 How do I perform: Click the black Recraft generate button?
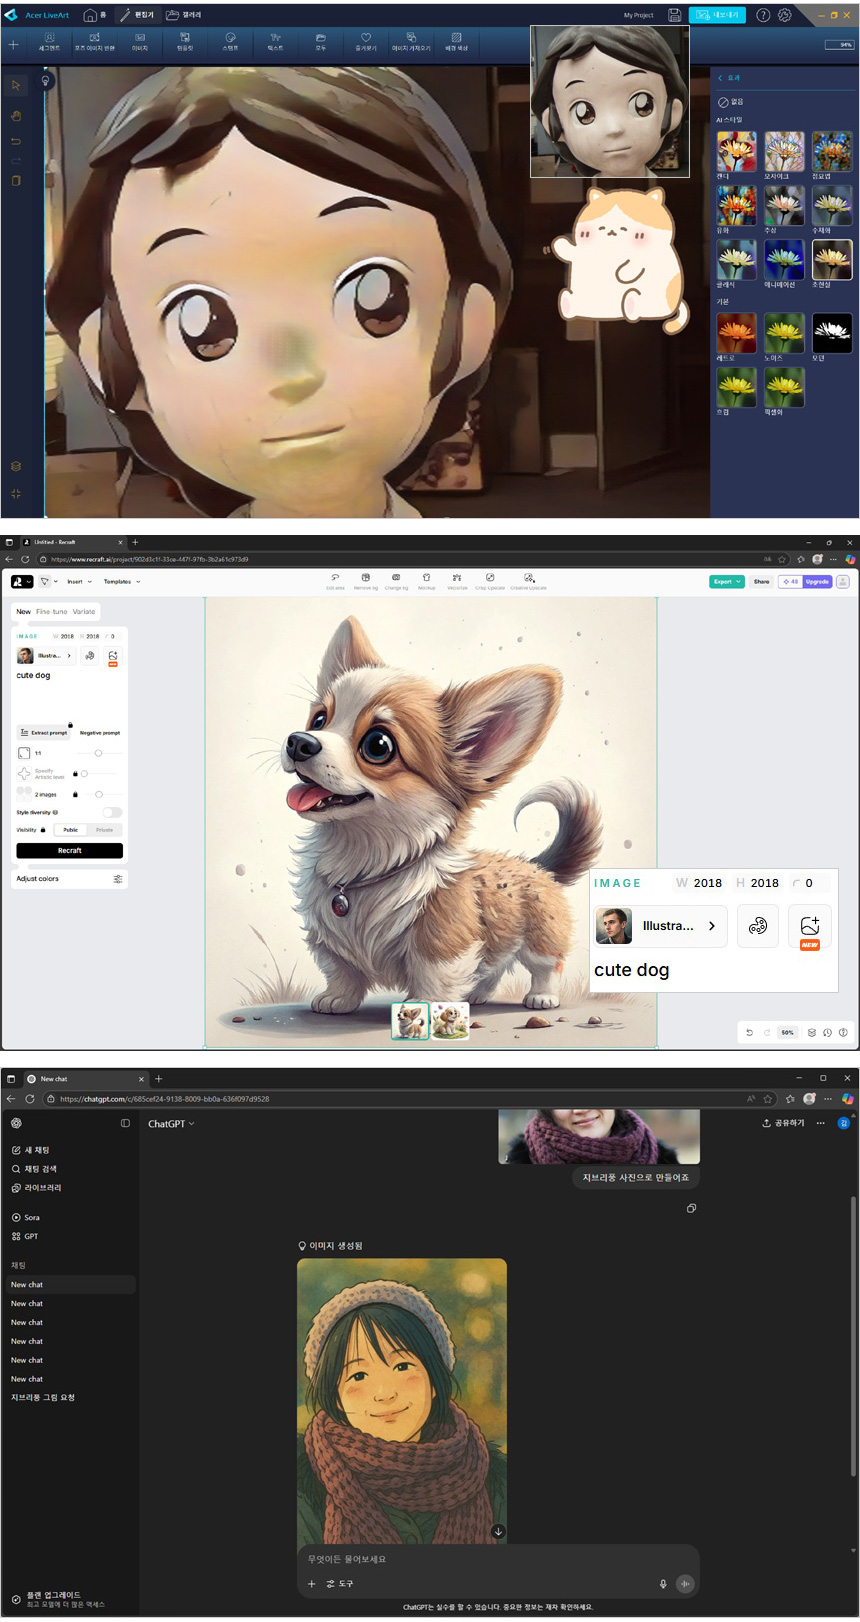pos(69,850)
